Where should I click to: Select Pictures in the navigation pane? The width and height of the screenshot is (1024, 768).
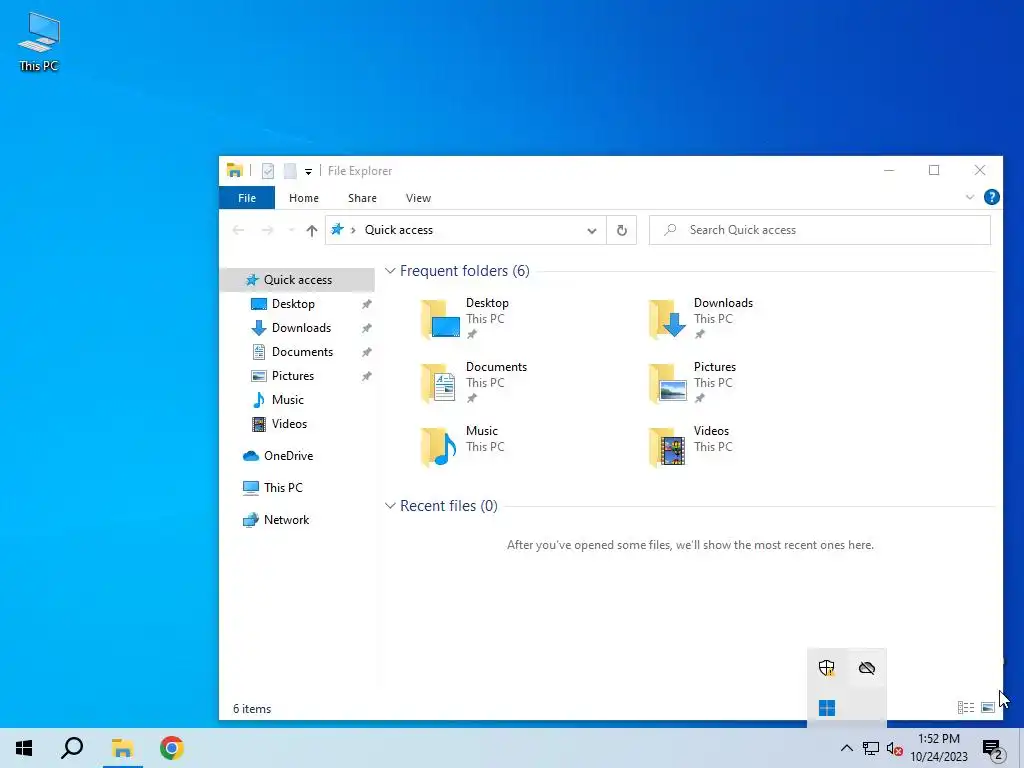click(293, 376)
